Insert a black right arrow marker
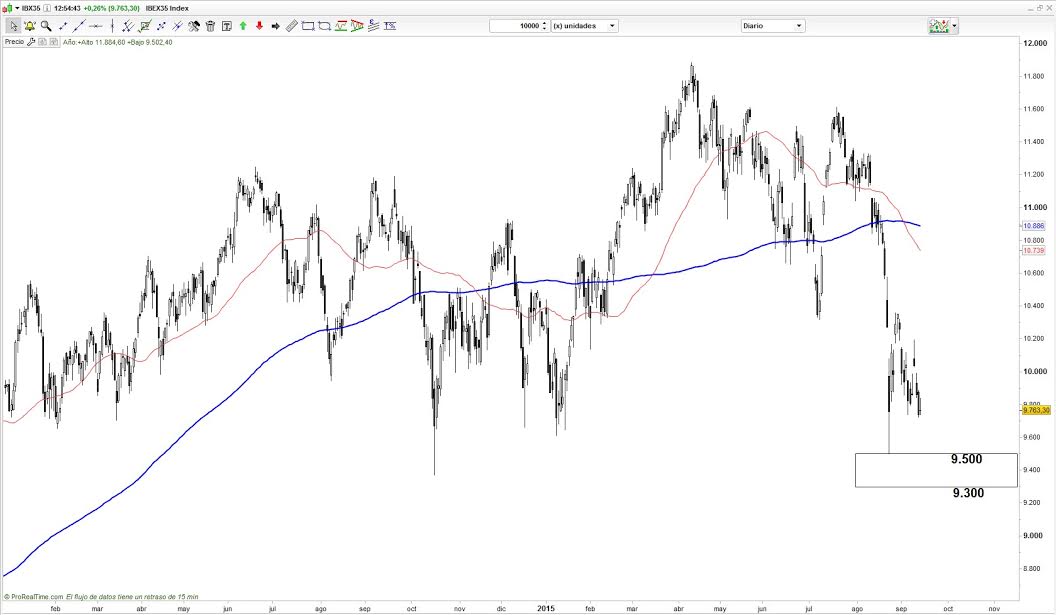The image size is (1056, 615). pos(275,26)
